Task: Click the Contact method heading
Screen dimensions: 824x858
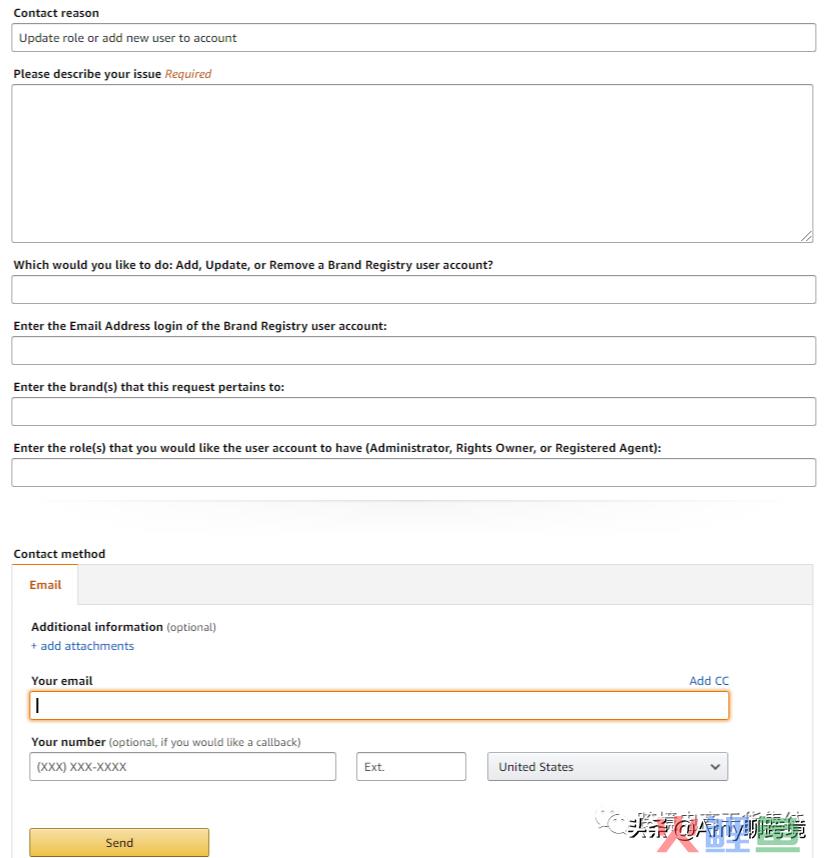Action: click(59, 554)
